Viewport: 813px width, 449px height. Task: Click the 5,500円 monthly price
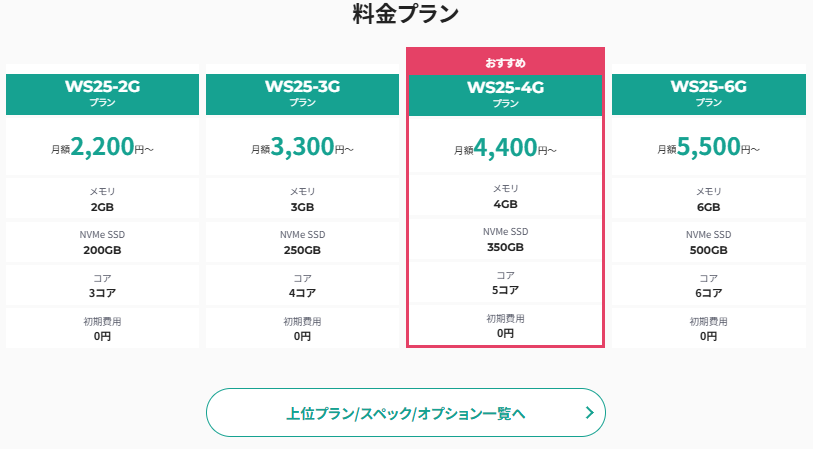708,148
